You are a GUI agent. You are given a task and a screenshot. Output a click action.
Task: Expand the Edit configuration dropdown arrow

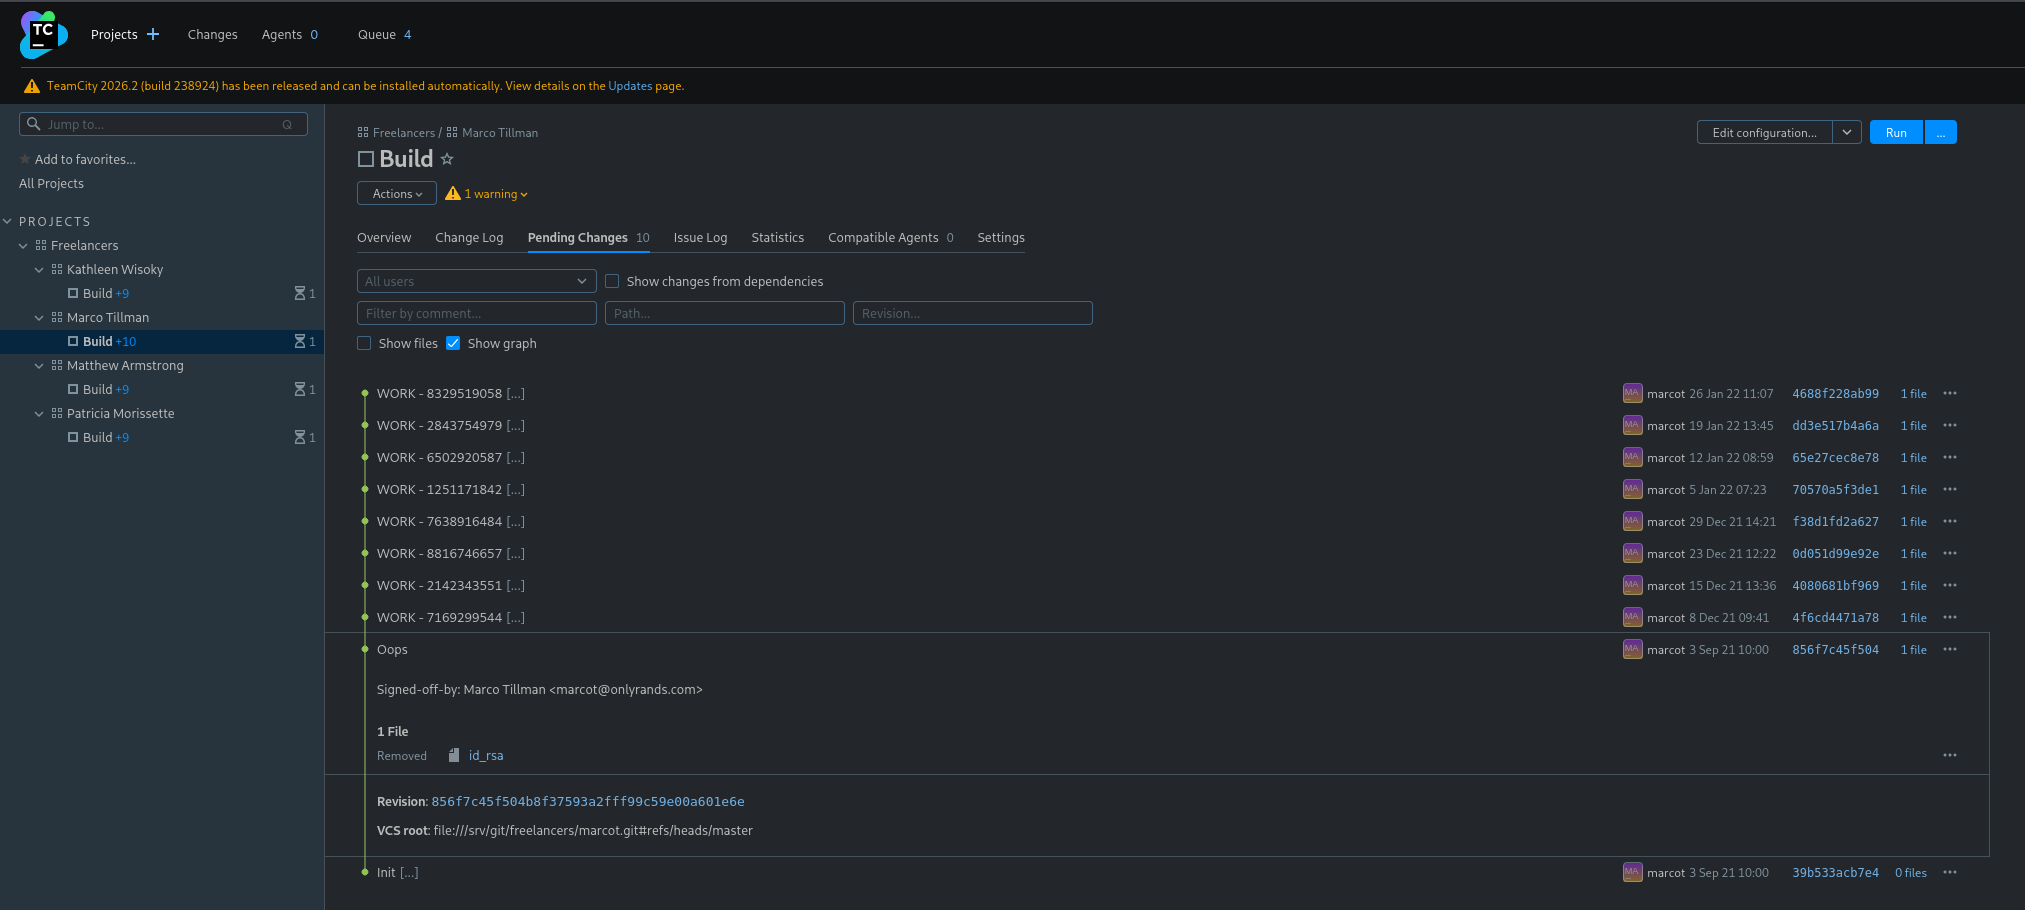[x=1847, y=132]
